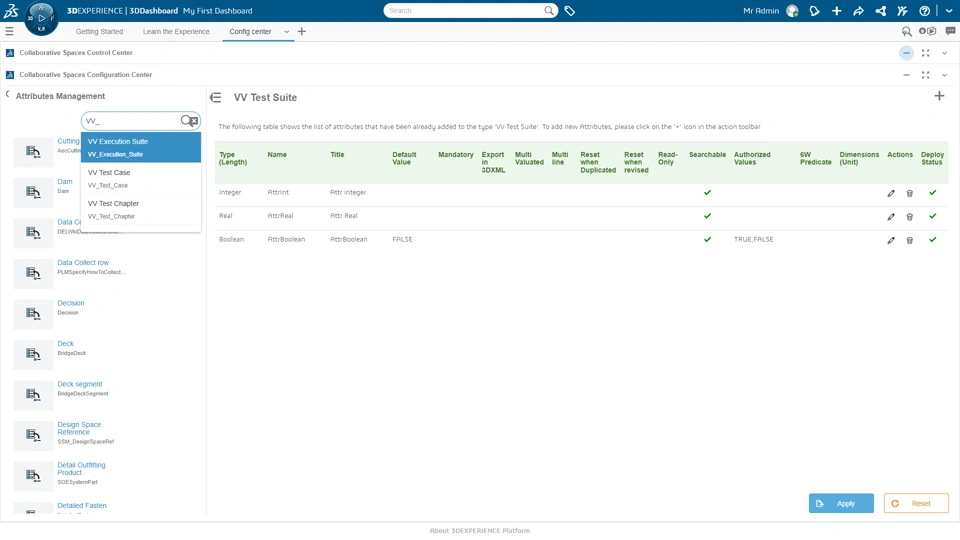Select VV Test Case from suggestions

(x=141, y=178)
